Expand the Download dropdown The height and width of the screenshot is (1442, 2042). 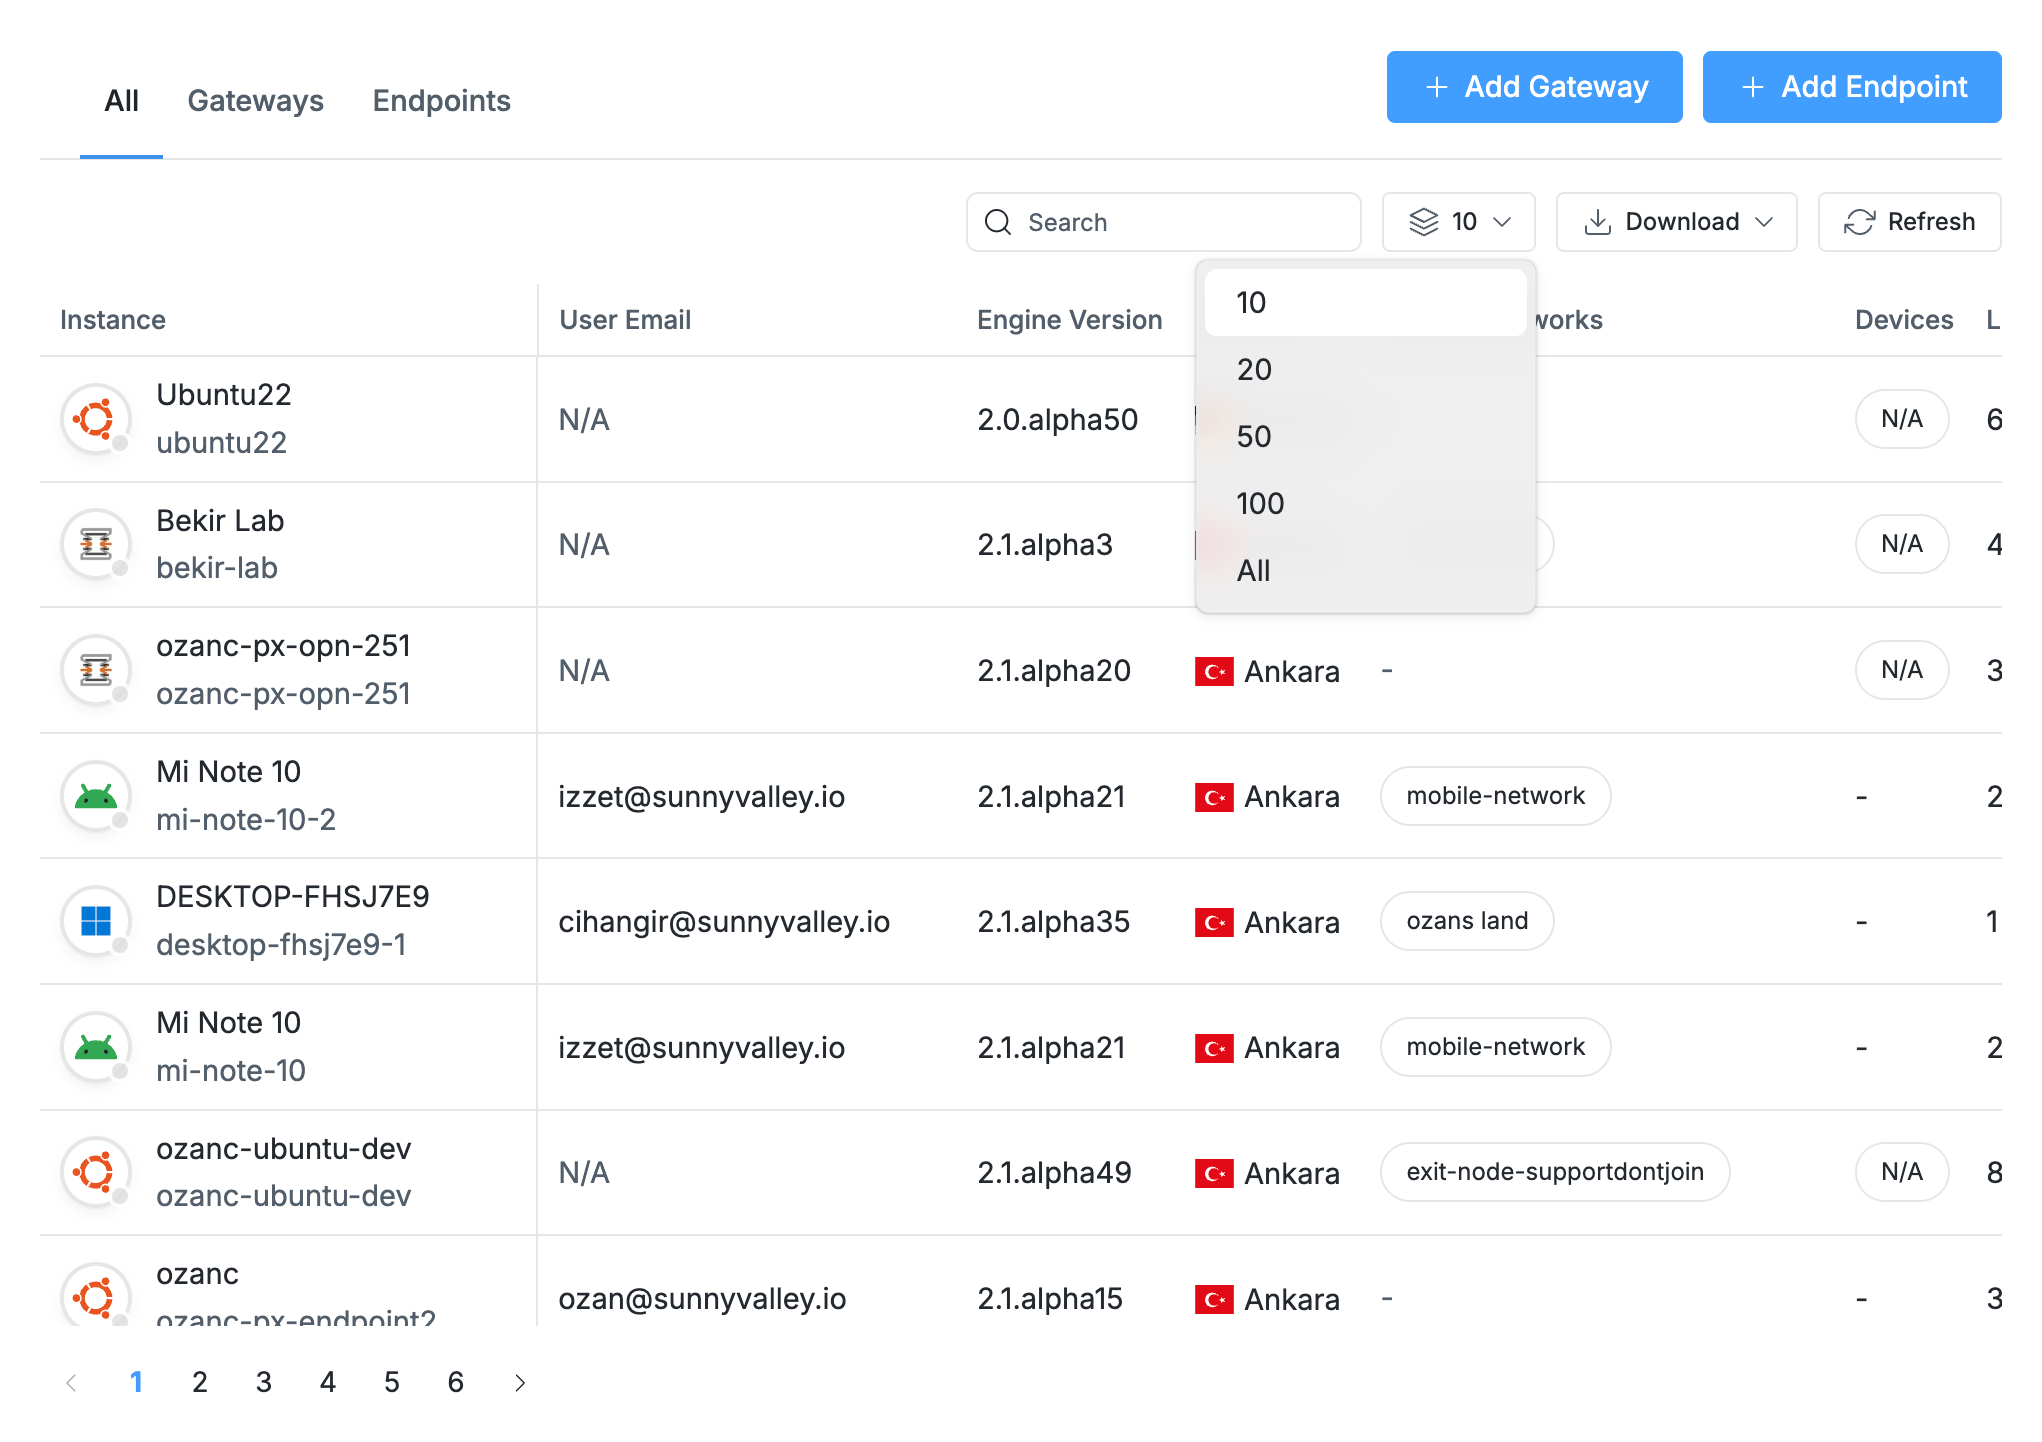pos(1676,222)
